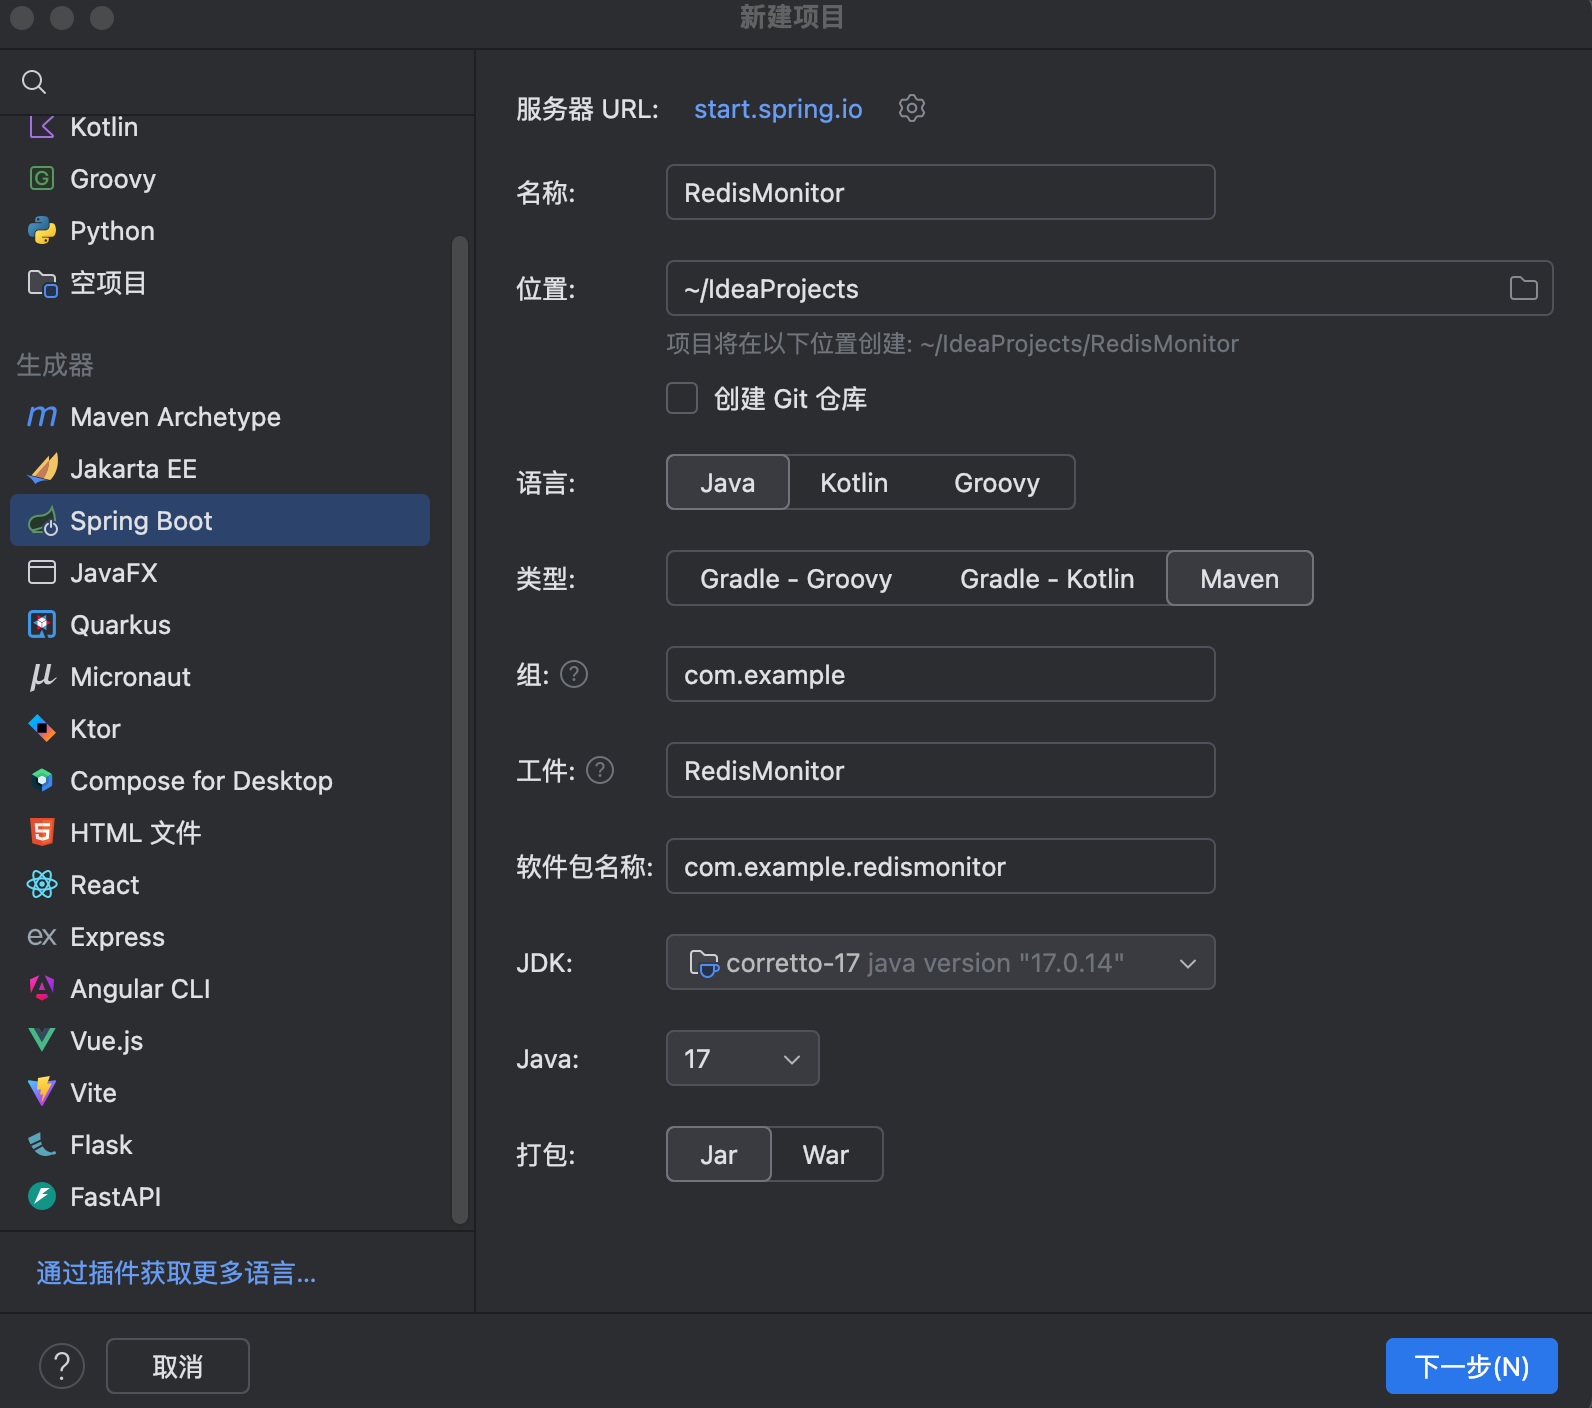Click the Compose for Desktop icon
Image resolution: width=1592 pixels, height=1408 pixels.
point(42,781)
